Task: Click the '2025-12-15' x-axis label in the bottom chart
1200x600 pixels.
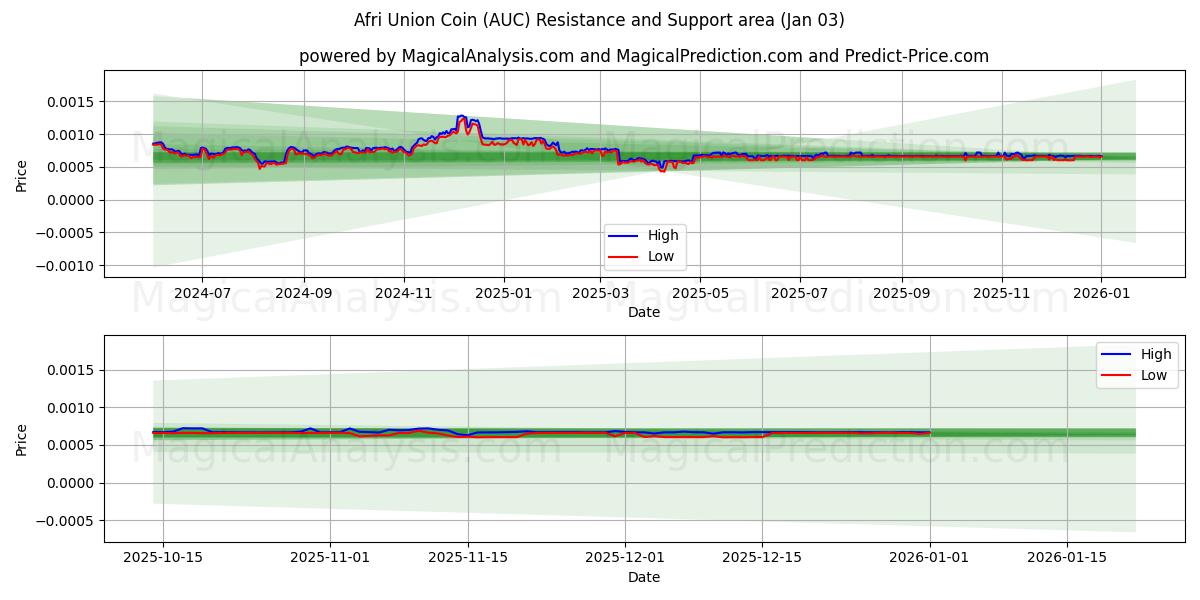Action: (762, 558)
